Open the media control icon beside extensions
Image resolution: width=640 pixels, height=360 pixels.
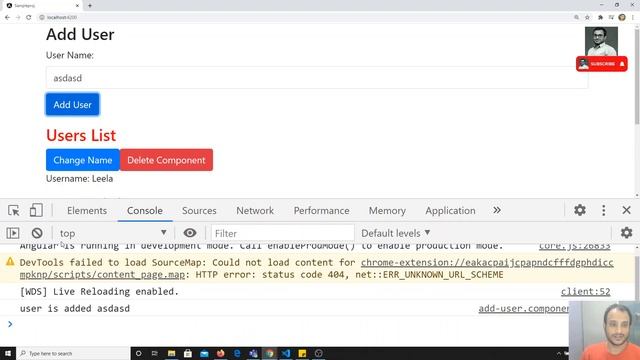coord(611,17)
